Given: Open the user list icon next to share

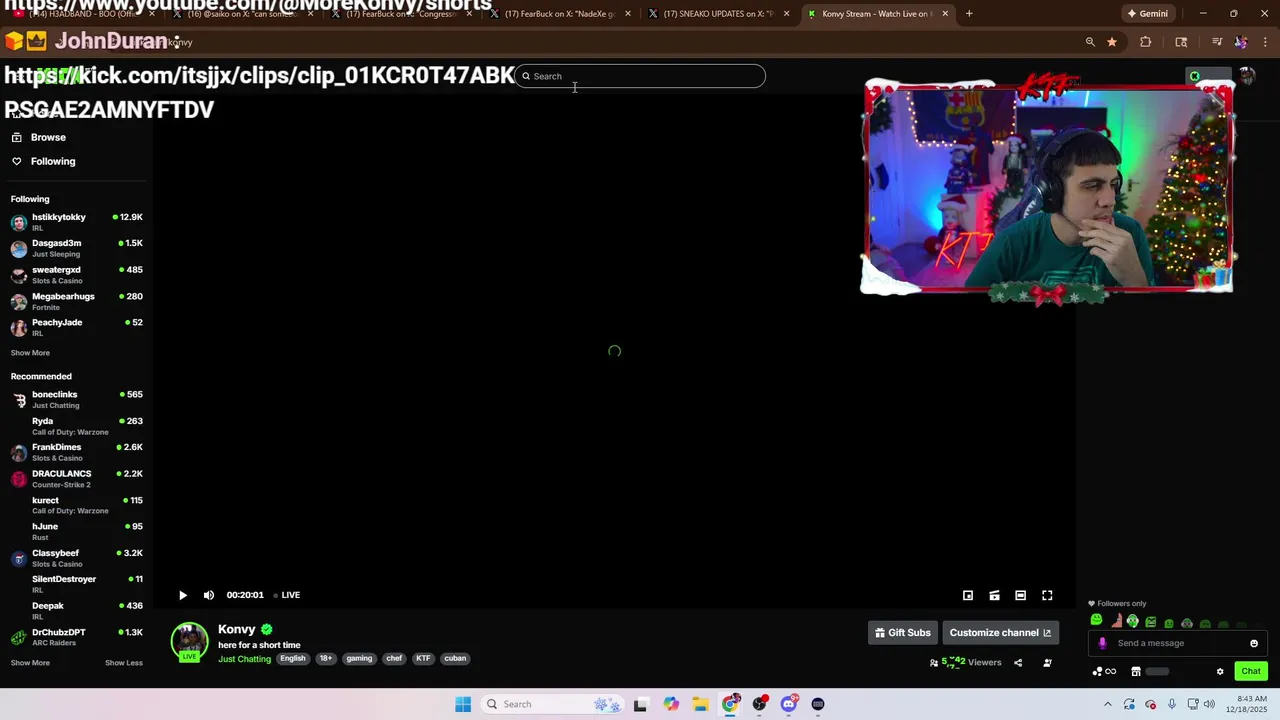Looking at the screenshot, I should point(1047,662).
